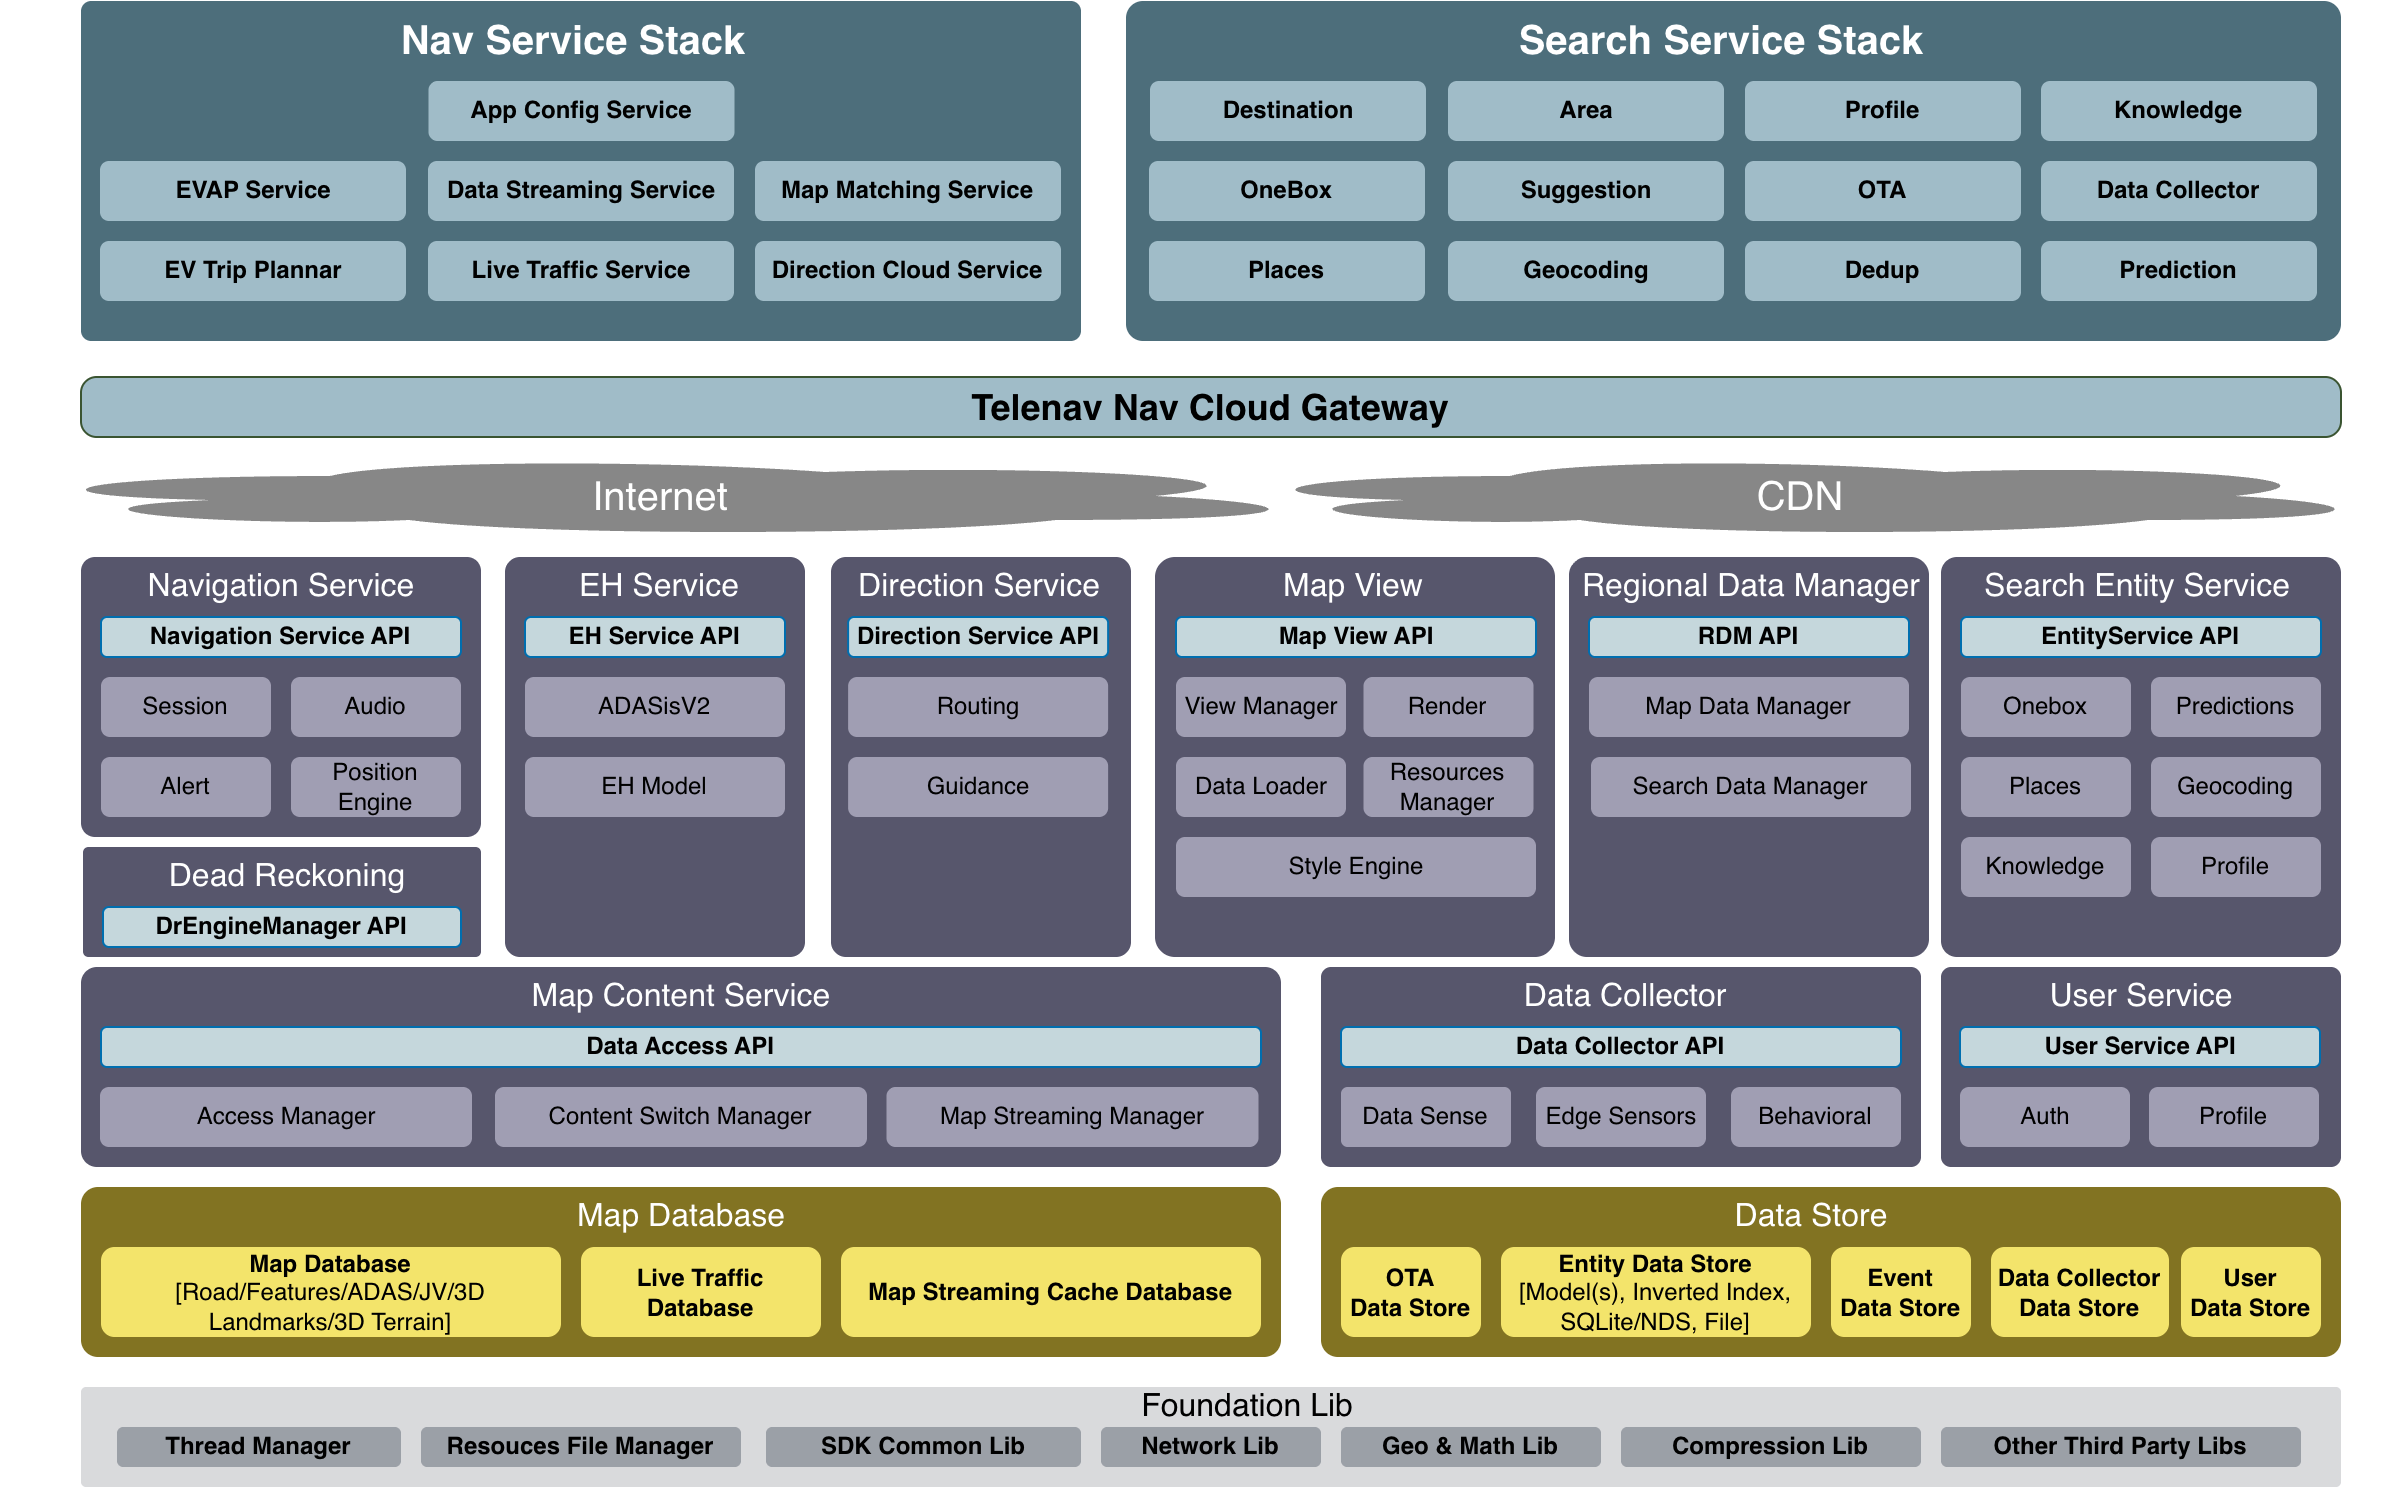Click the Telenav Nav Cloud Gateway bar

pos(1210,407)
